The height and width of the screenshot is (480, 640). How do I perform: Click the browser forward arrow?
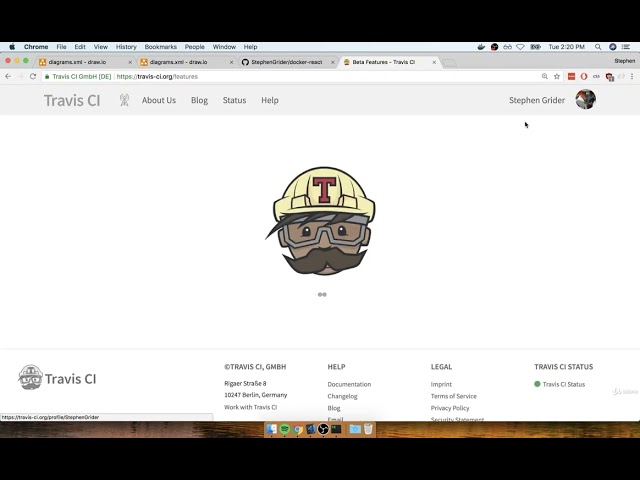click(20, 76)
